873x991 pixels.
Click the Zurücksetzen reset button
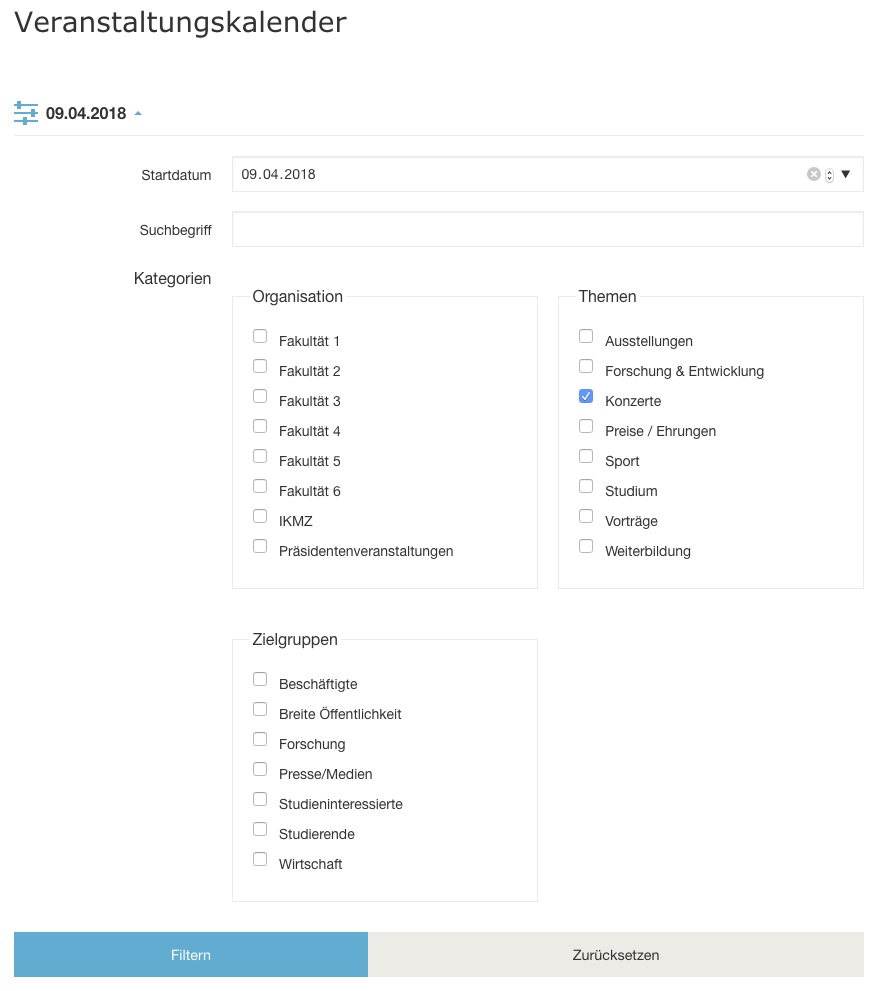615,955
